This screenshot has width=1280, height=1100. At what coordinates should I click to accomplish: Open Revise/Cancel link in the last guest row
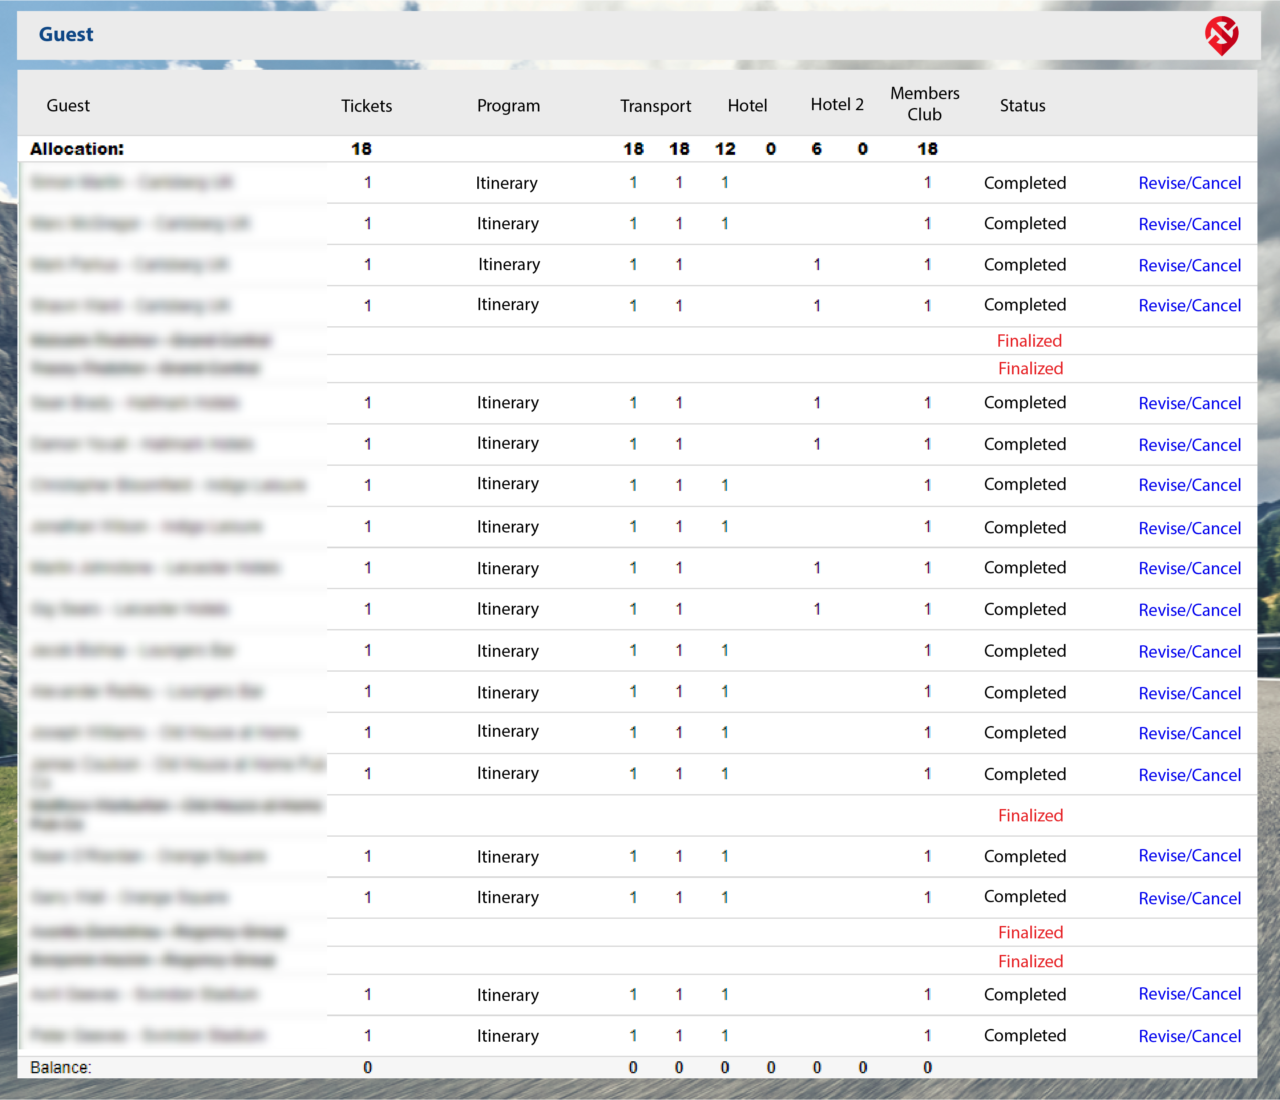[x=1190, y=1036]
